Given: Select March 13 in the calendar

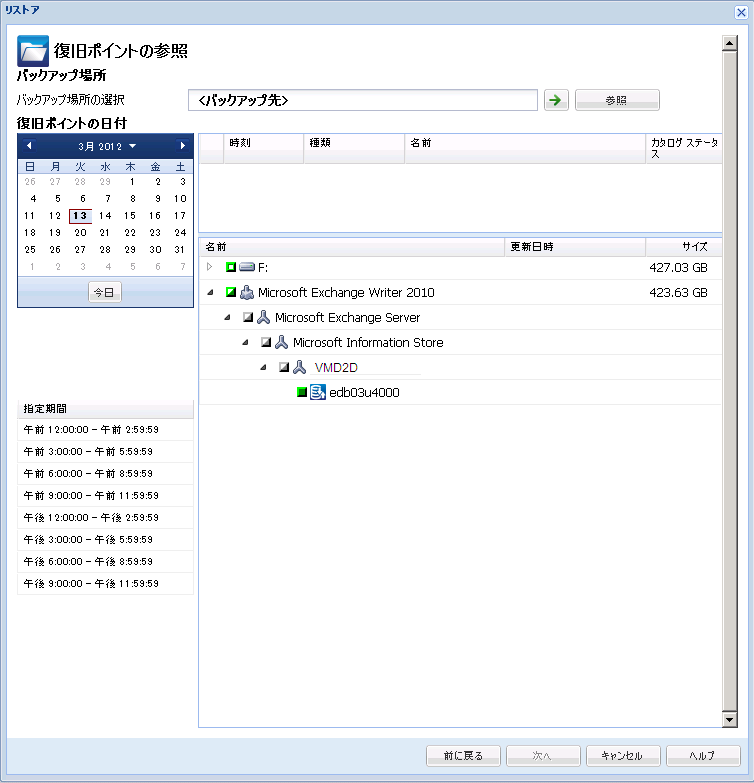Looking at the screenshot, I should coord(80,216).
